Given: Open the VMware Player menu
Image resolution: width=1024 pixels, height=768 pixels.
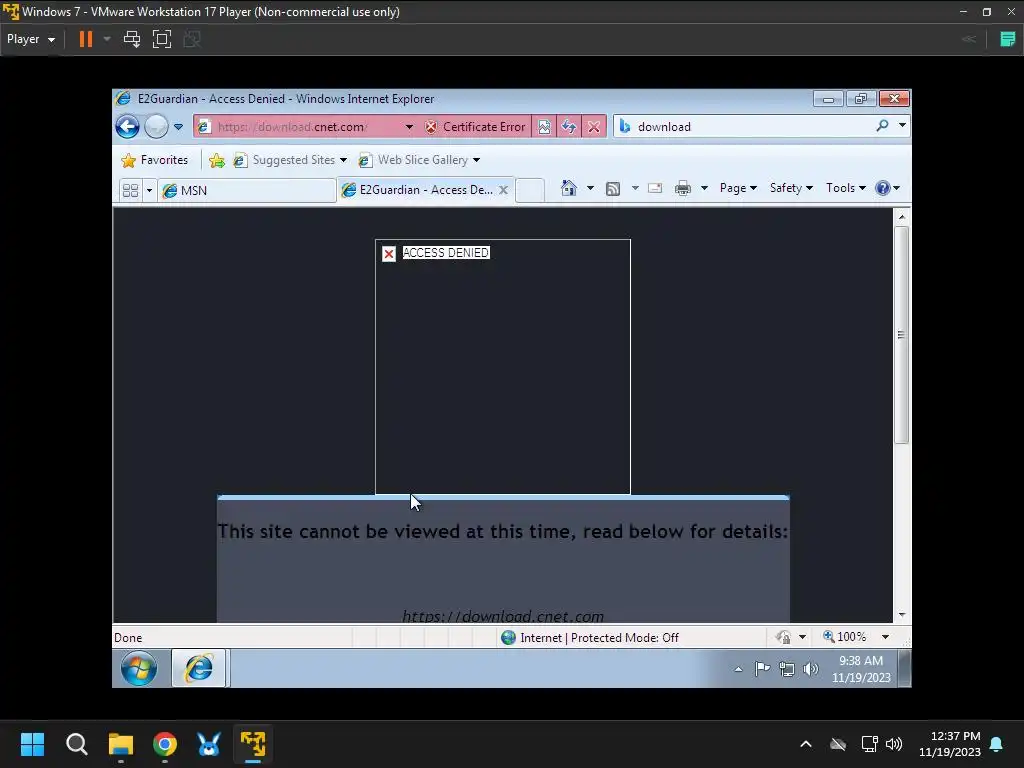Looking at the screenshot, I should pos(31,39).
